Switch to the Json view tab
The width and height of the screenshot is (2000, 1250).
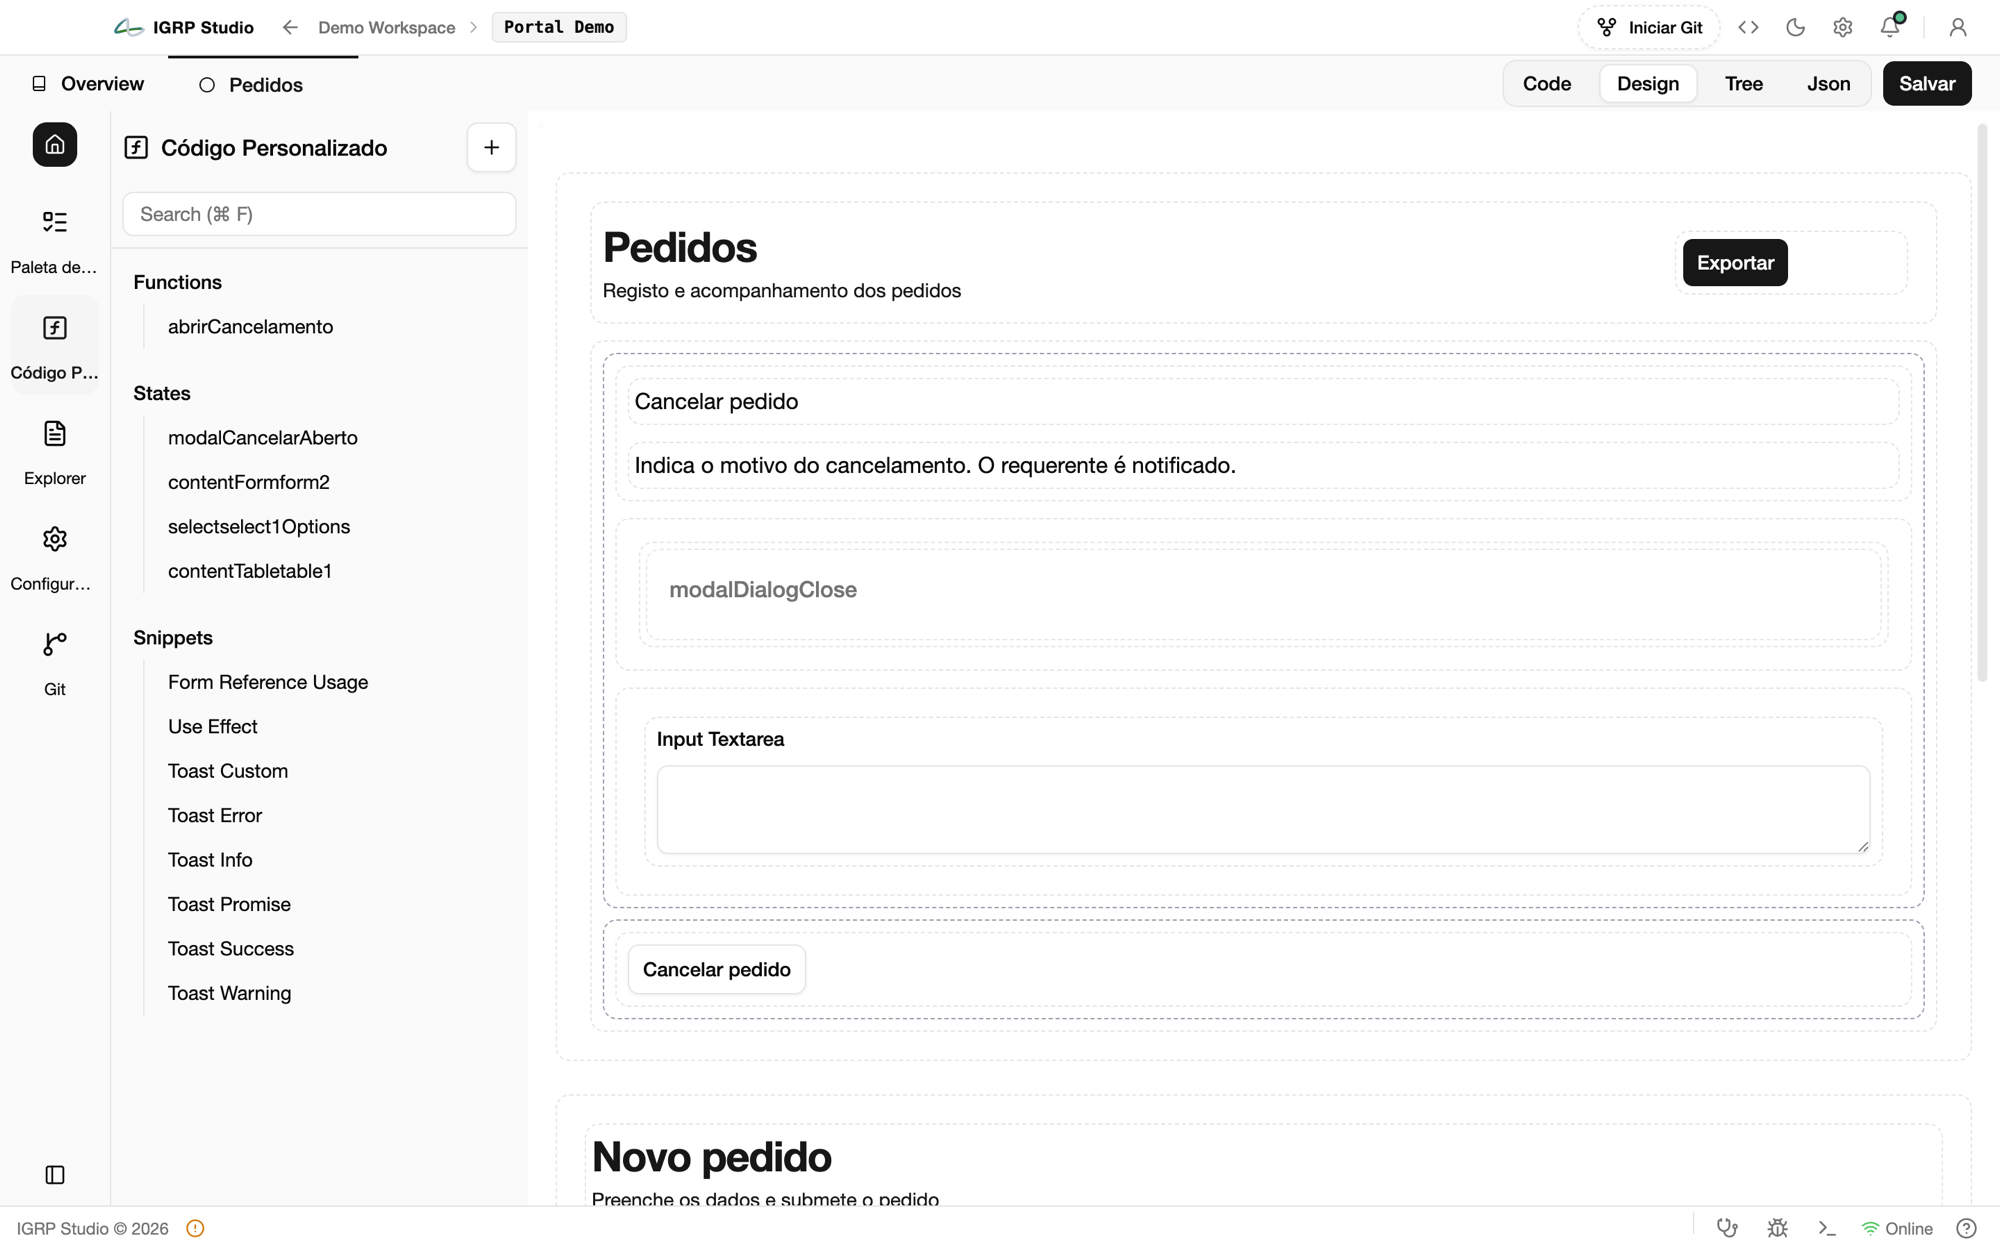(1828, 84)
